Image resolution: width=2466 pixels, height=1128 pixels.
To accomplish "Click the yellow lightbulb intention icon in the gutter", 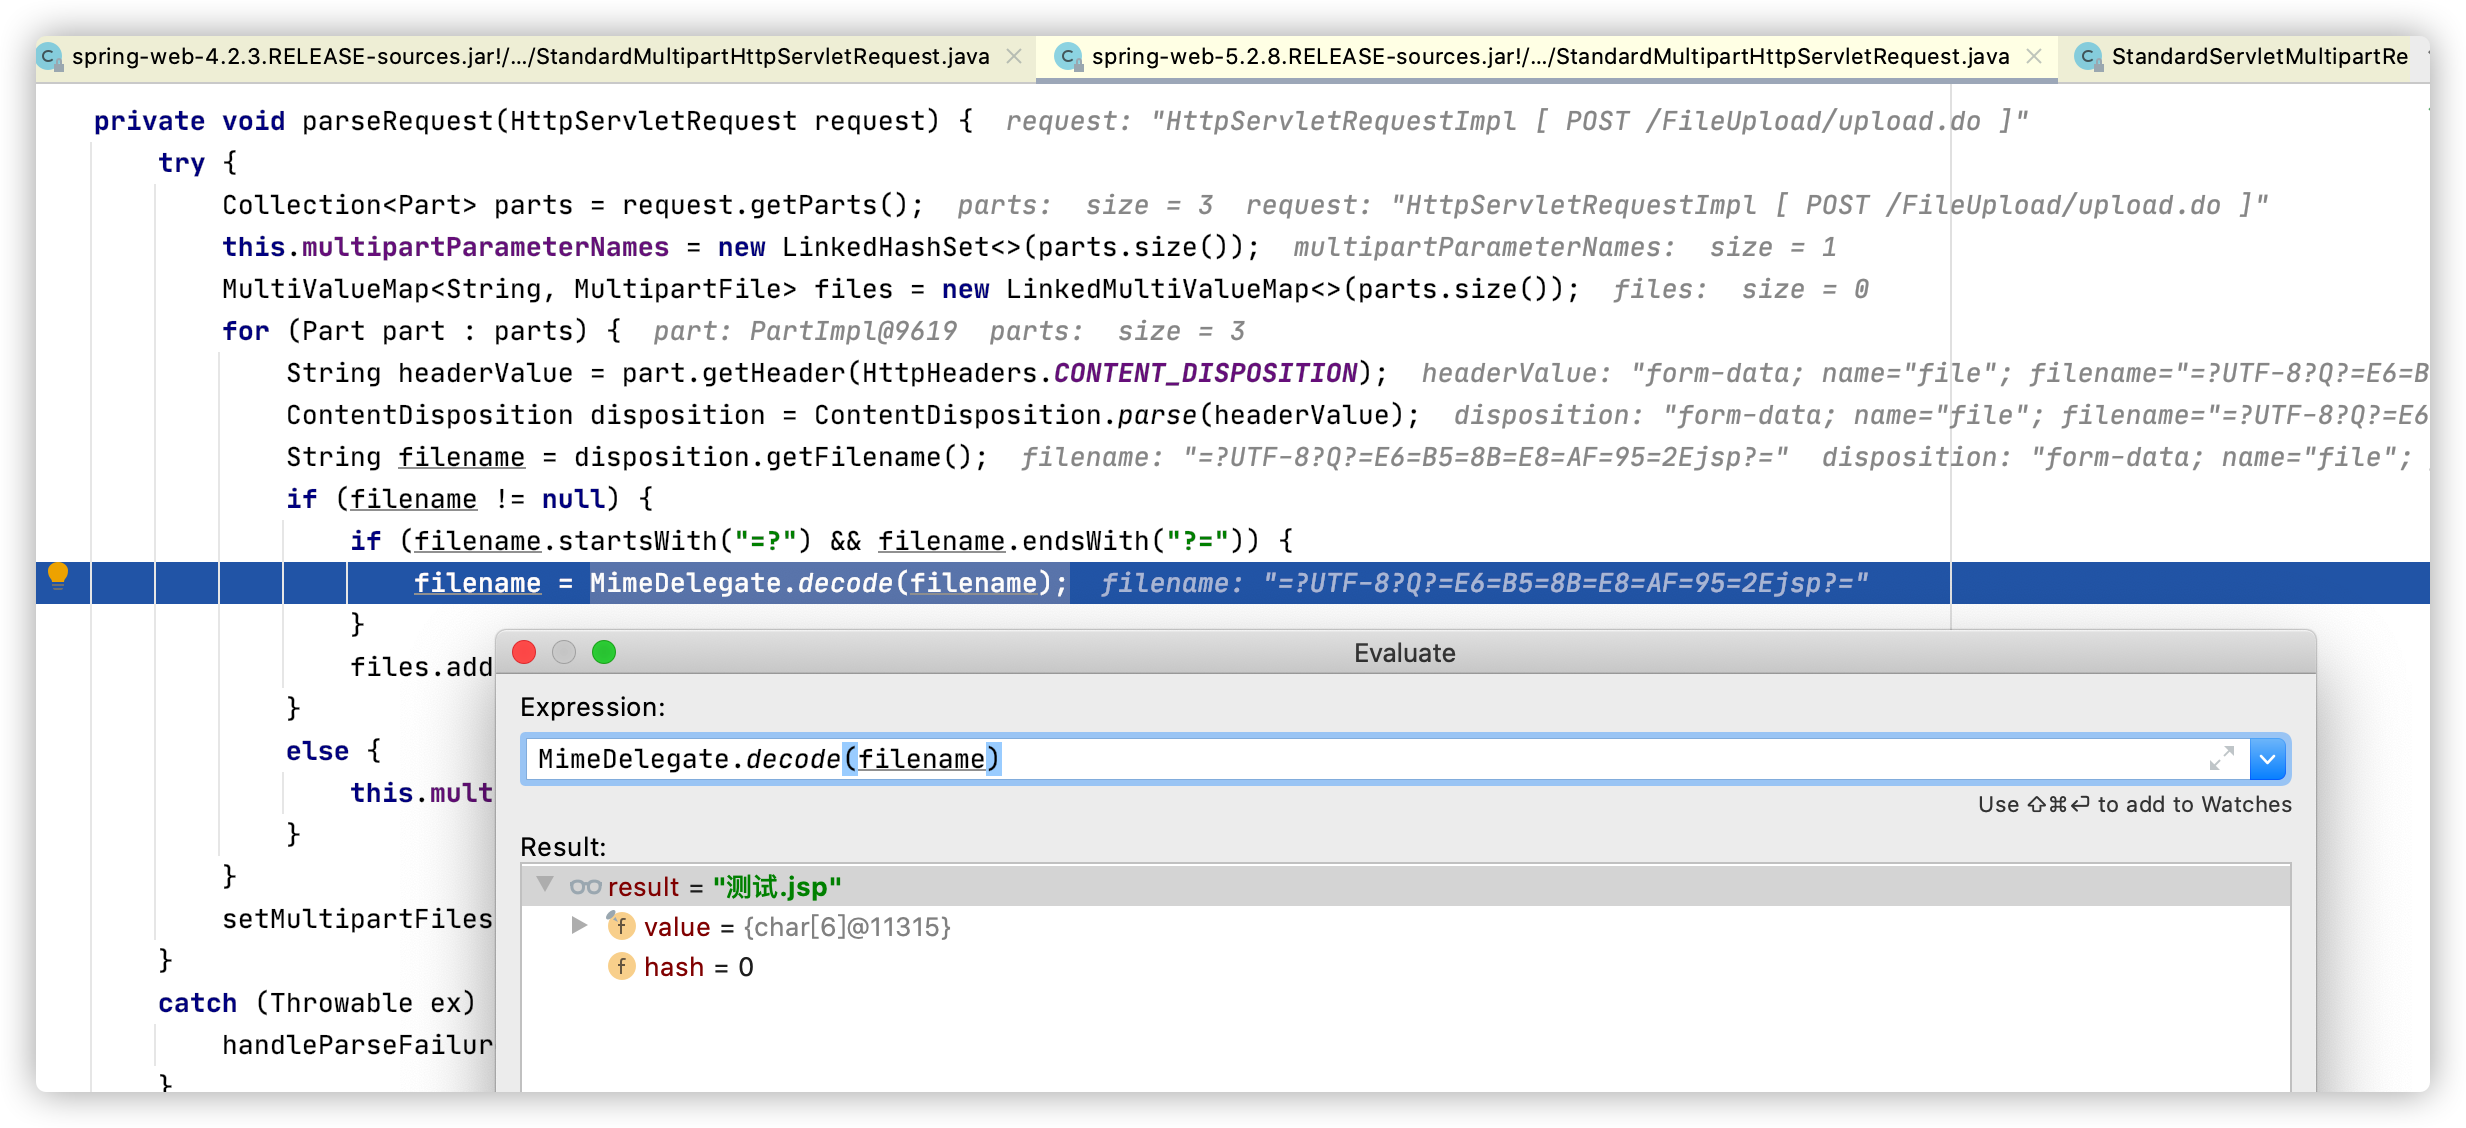I will pyautogui.click(x=58, y=575).
